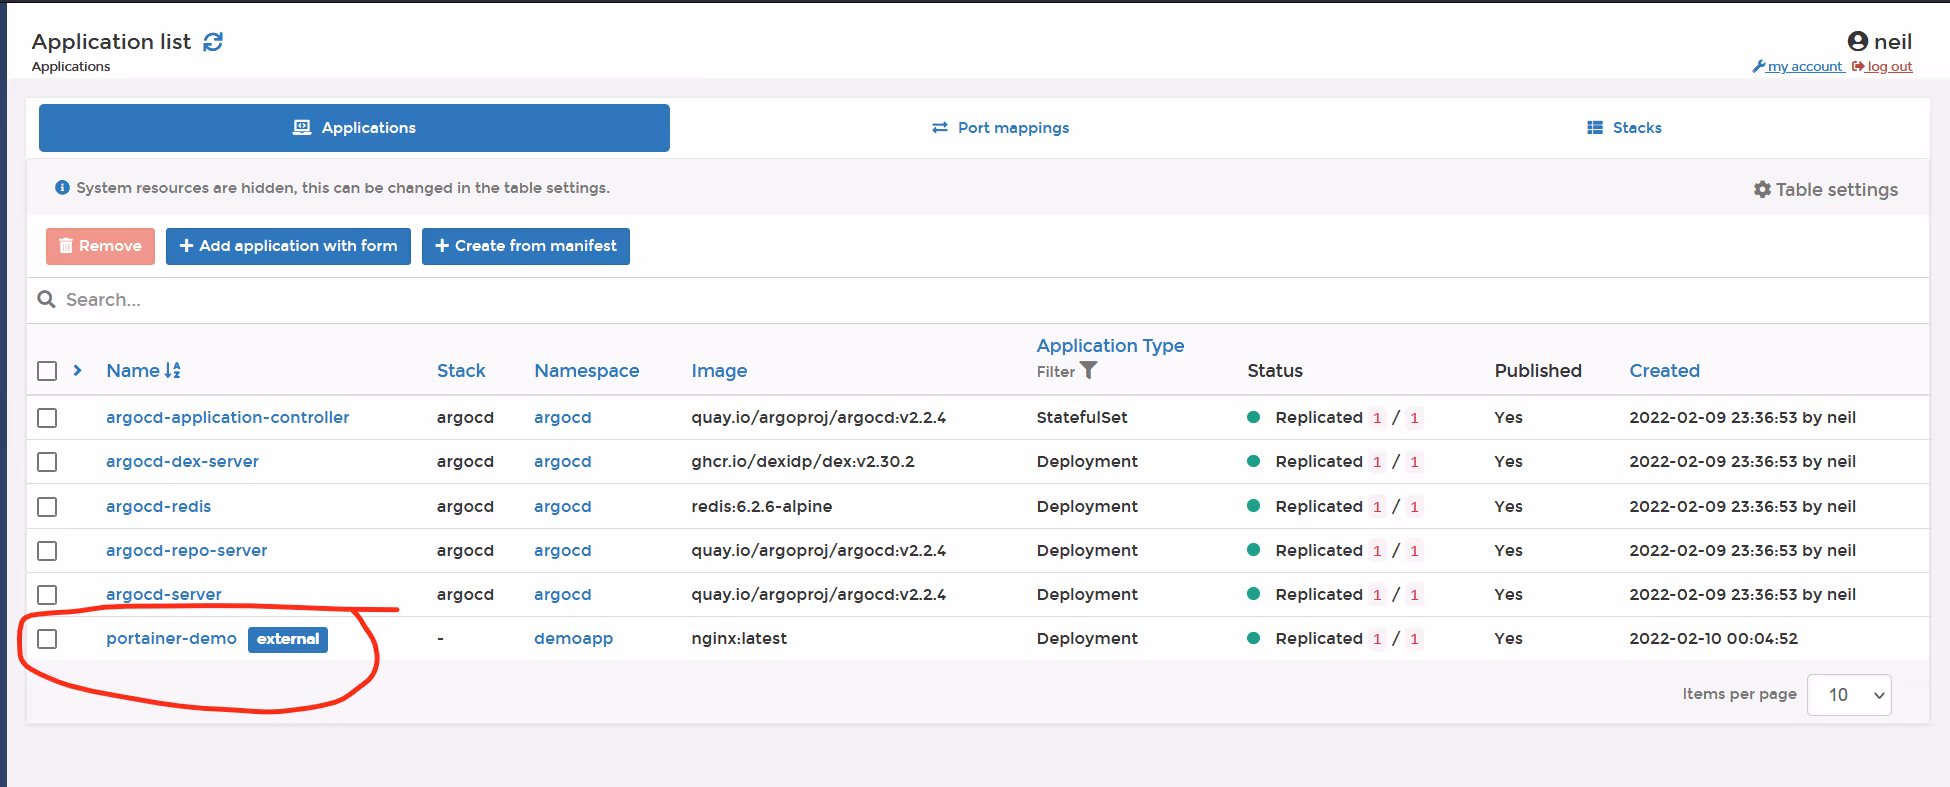1950x787 pixels.
Task: Click the green status dot for argocd-redis
Action: pos(1253,506)
